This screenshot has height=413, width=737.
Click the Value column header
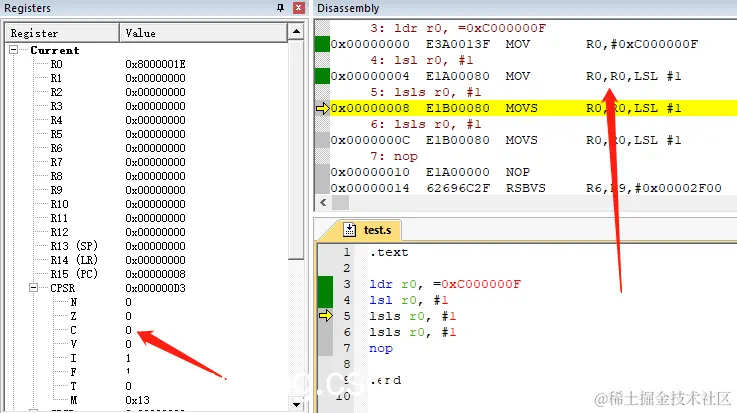[203, 33]
